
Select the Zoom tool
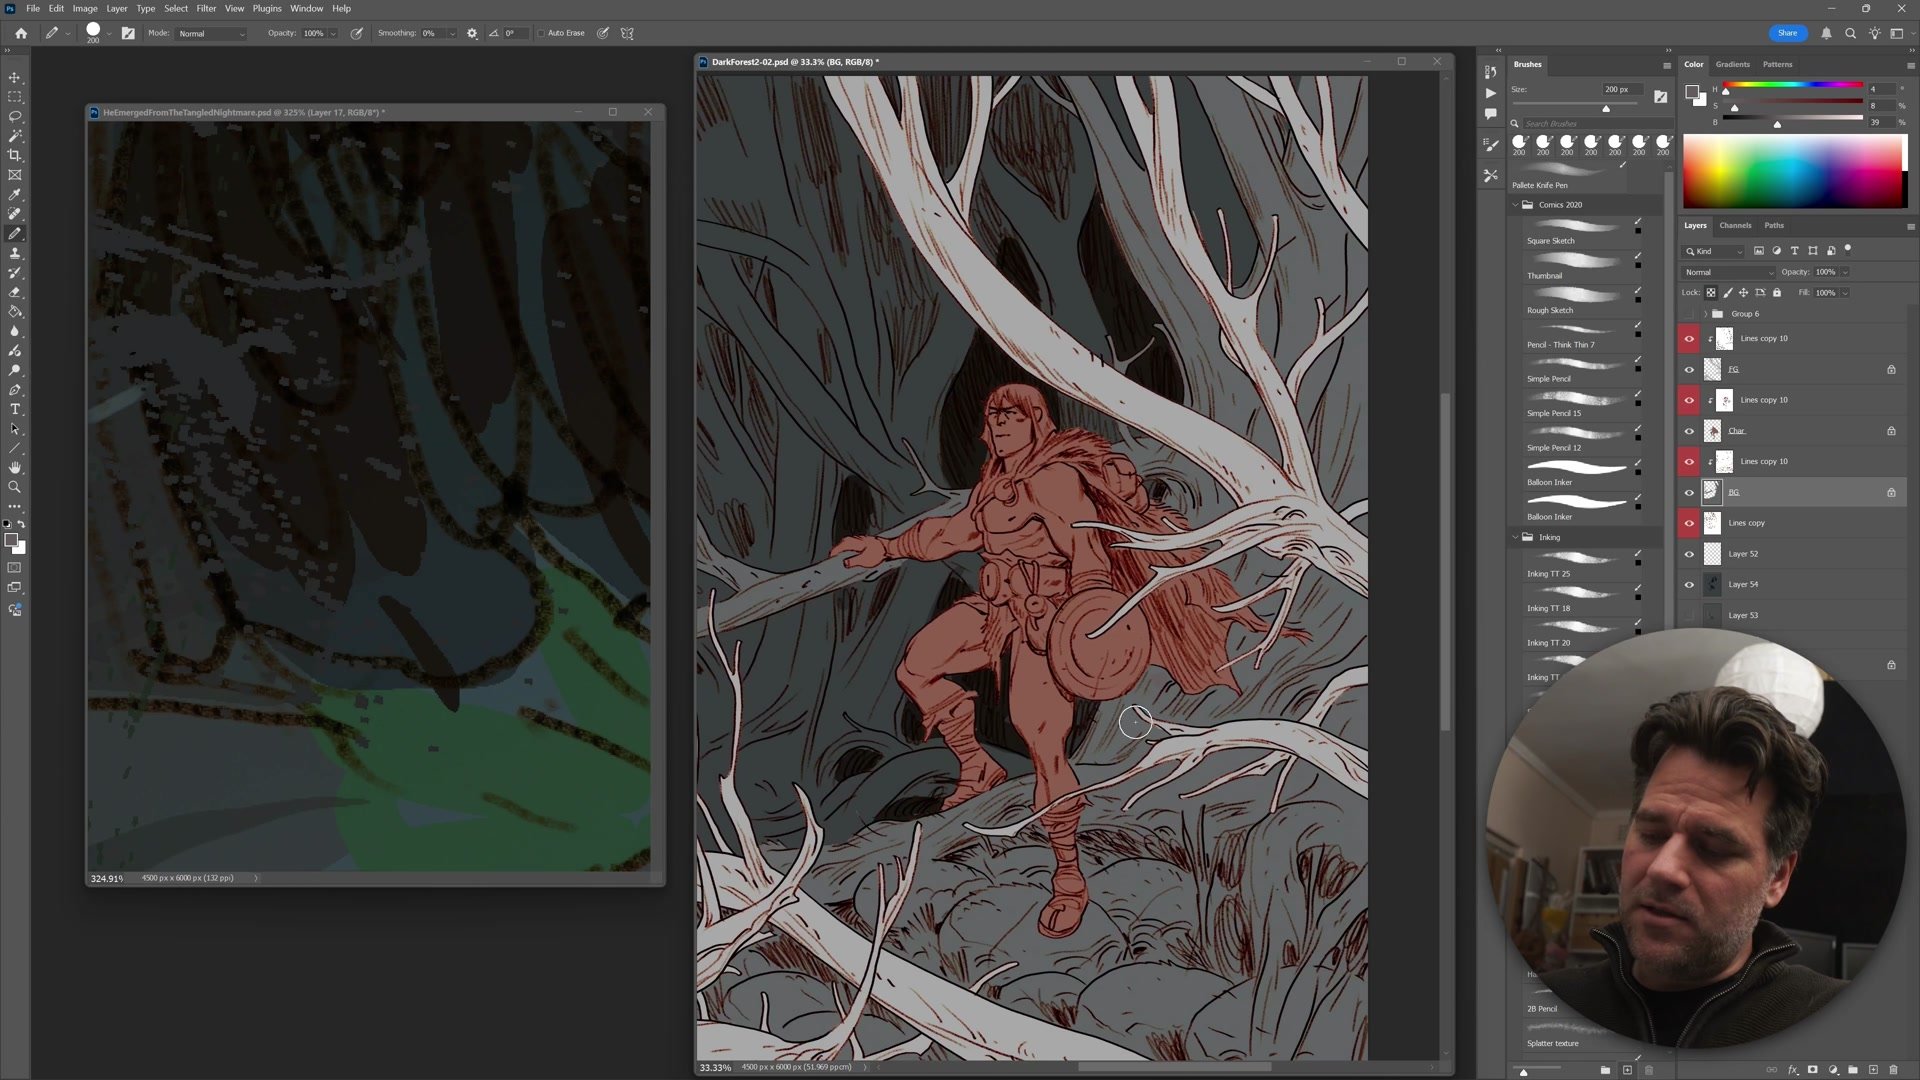click(14, 487)
